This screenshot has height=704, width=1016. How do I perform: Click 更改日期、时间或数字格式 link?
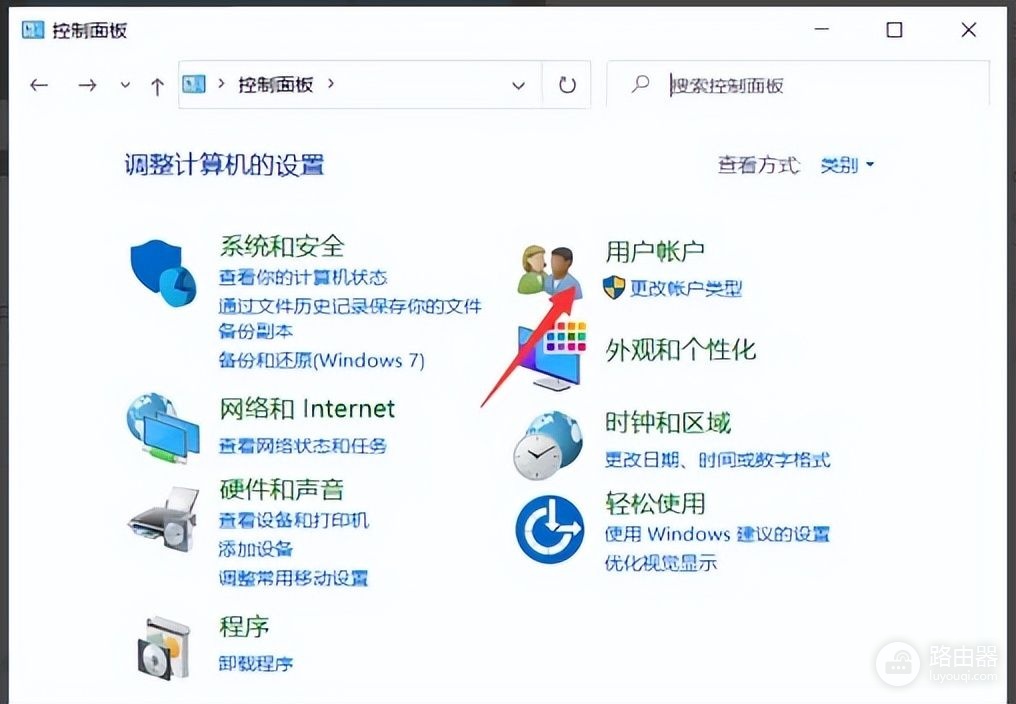click(x=717, y=460)
